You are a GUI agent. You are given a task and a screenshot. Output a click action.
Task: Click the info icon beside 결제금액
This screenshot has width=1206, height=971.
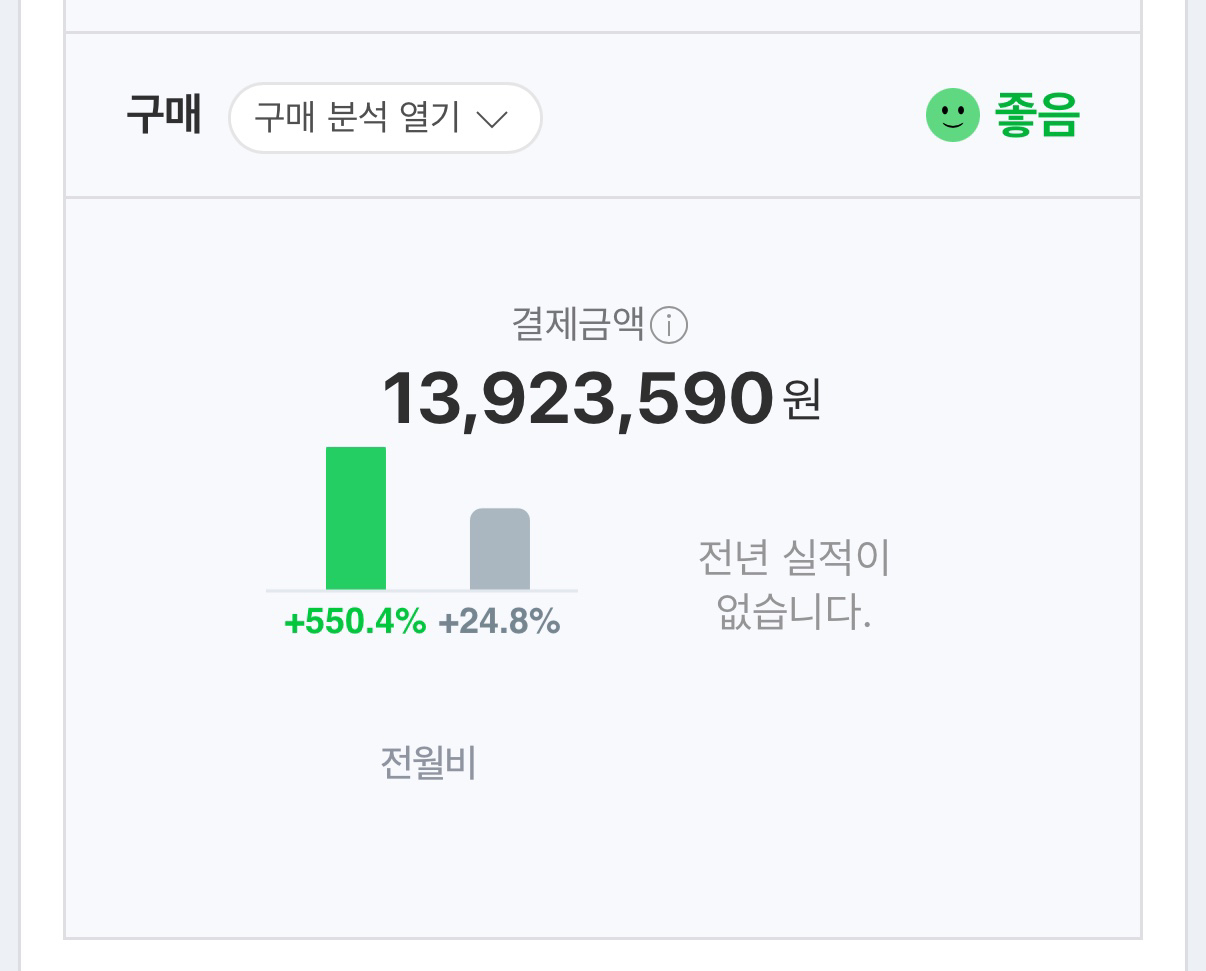click(669, 325)
